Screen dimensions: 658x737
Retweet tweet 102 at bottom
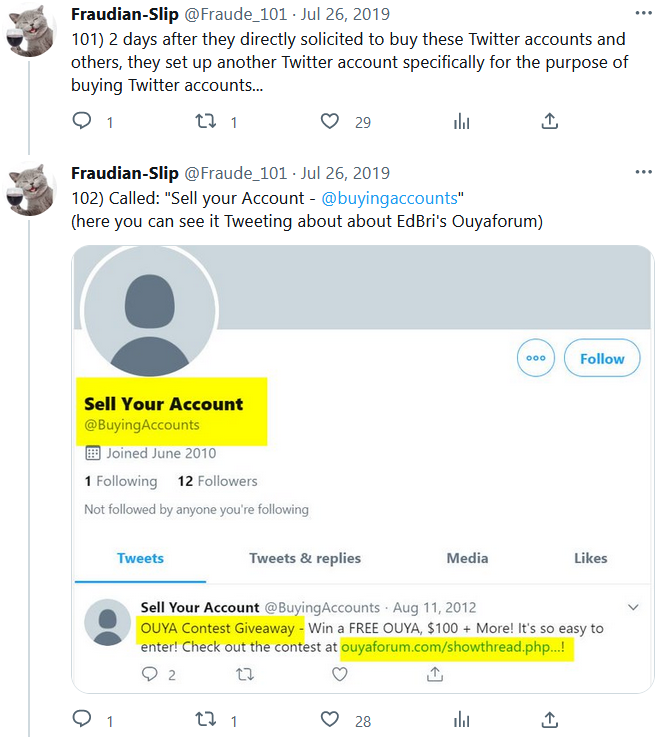[x=205, y=720]
